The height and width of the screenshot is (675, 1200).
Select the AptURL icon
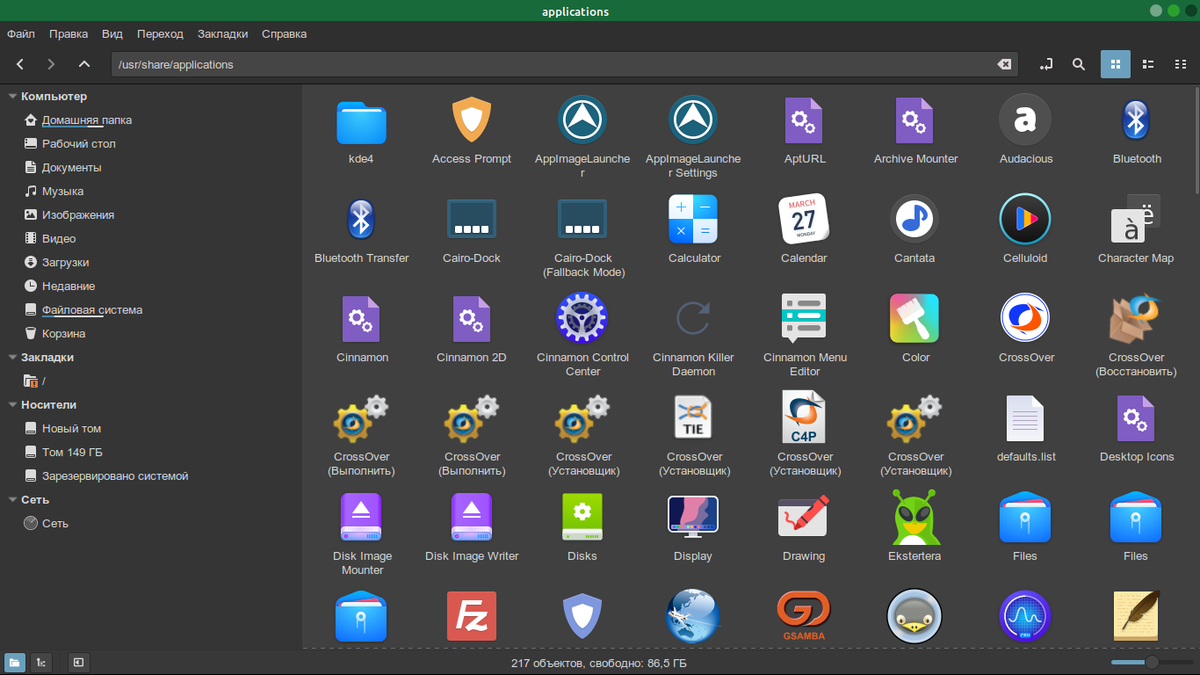804,121
